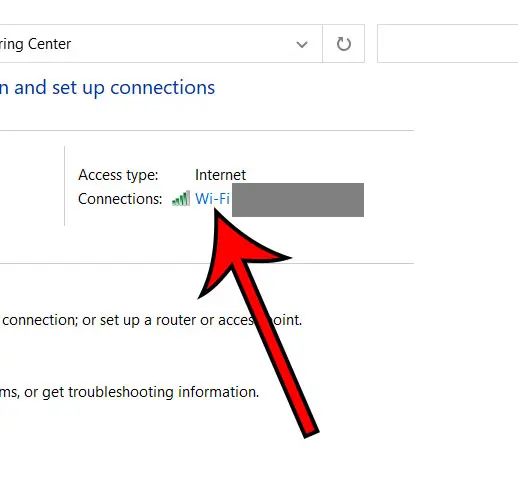Expand the address bar history chevron
This screenshot has width=518, height=500.
pos(302,44)
